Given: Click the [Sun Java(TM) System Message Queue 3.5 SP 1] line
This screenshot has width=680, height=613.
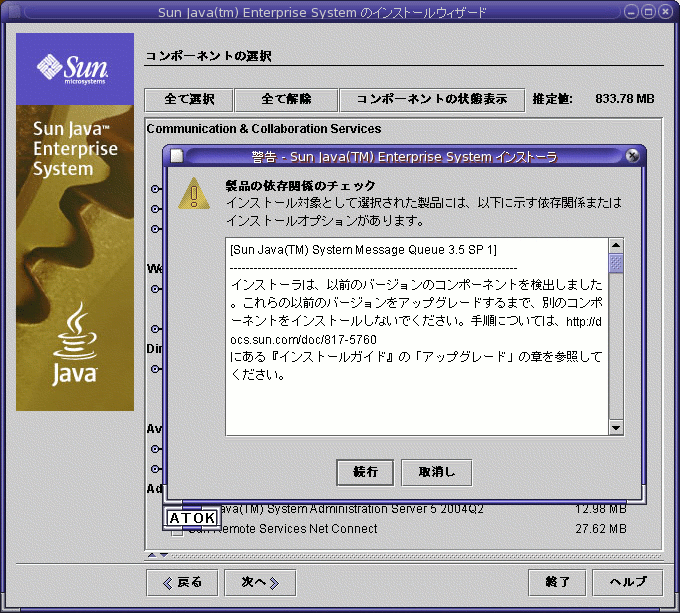Looking at the screenshot, I should pos(363,250).
